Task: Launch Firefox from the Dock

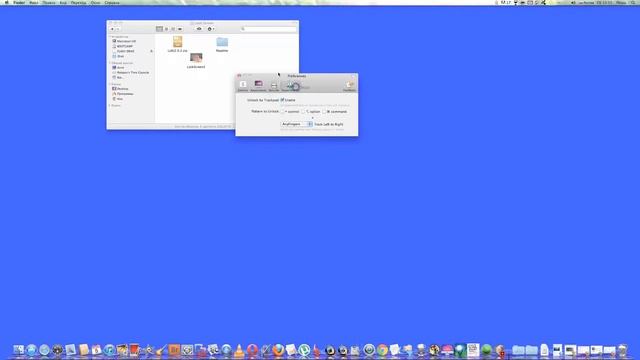Action: [278, 350]
